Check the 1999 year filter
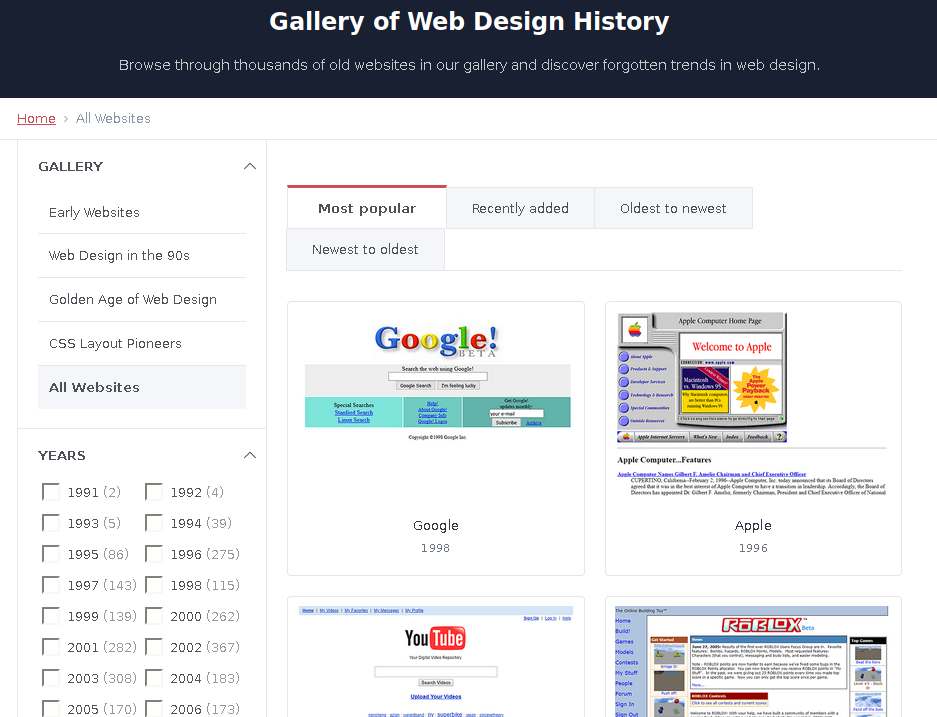 pyautogui.click(x=51, y=616)
